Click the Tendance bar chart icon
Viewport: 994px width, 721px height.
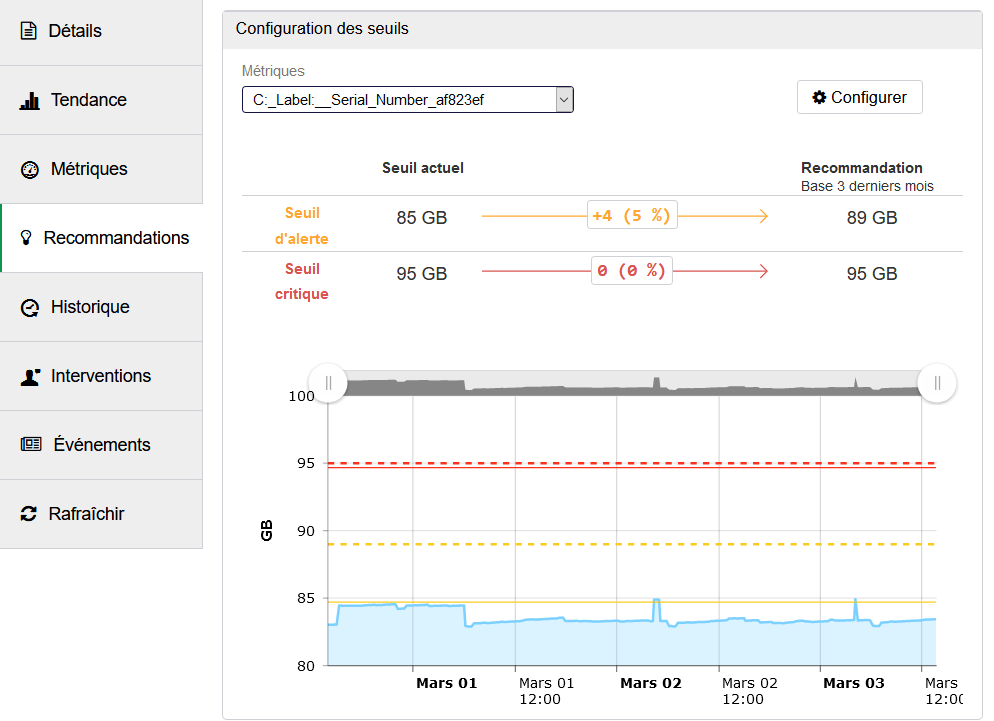[29, 100]
